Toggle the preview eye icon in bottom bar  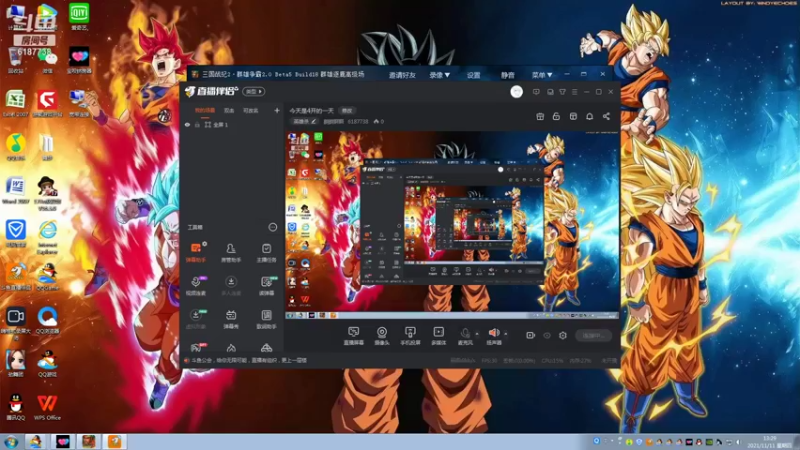click(x=547, y=335)
